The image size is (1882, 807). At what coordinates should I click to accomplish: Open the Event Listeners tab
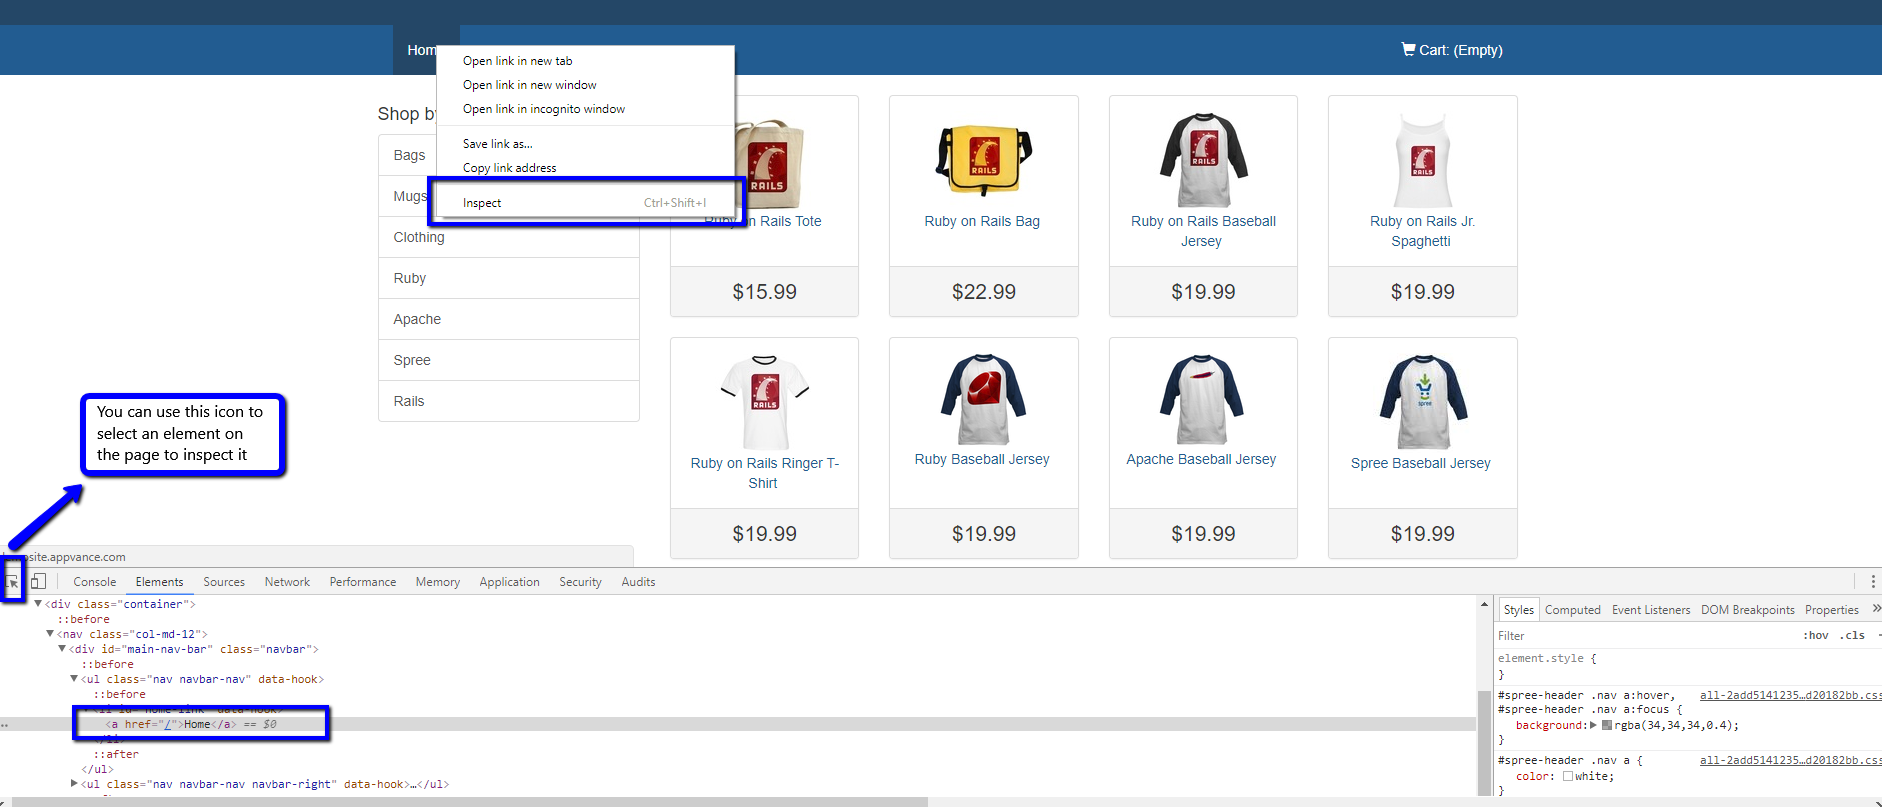coord(1651,610)
